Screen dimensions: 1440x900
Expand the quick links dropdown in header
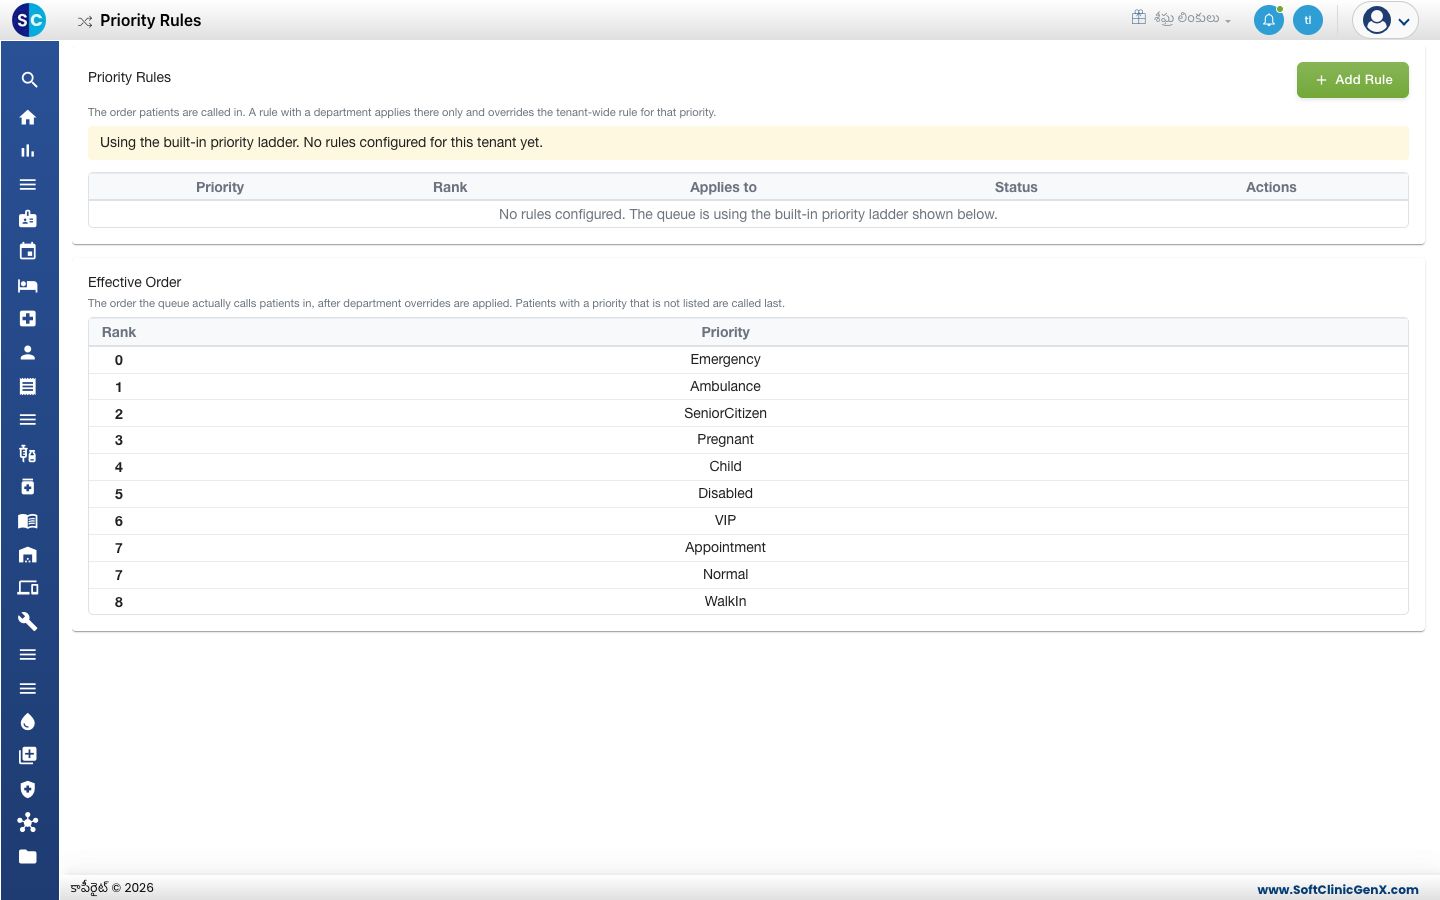(x=1181, y=18)
